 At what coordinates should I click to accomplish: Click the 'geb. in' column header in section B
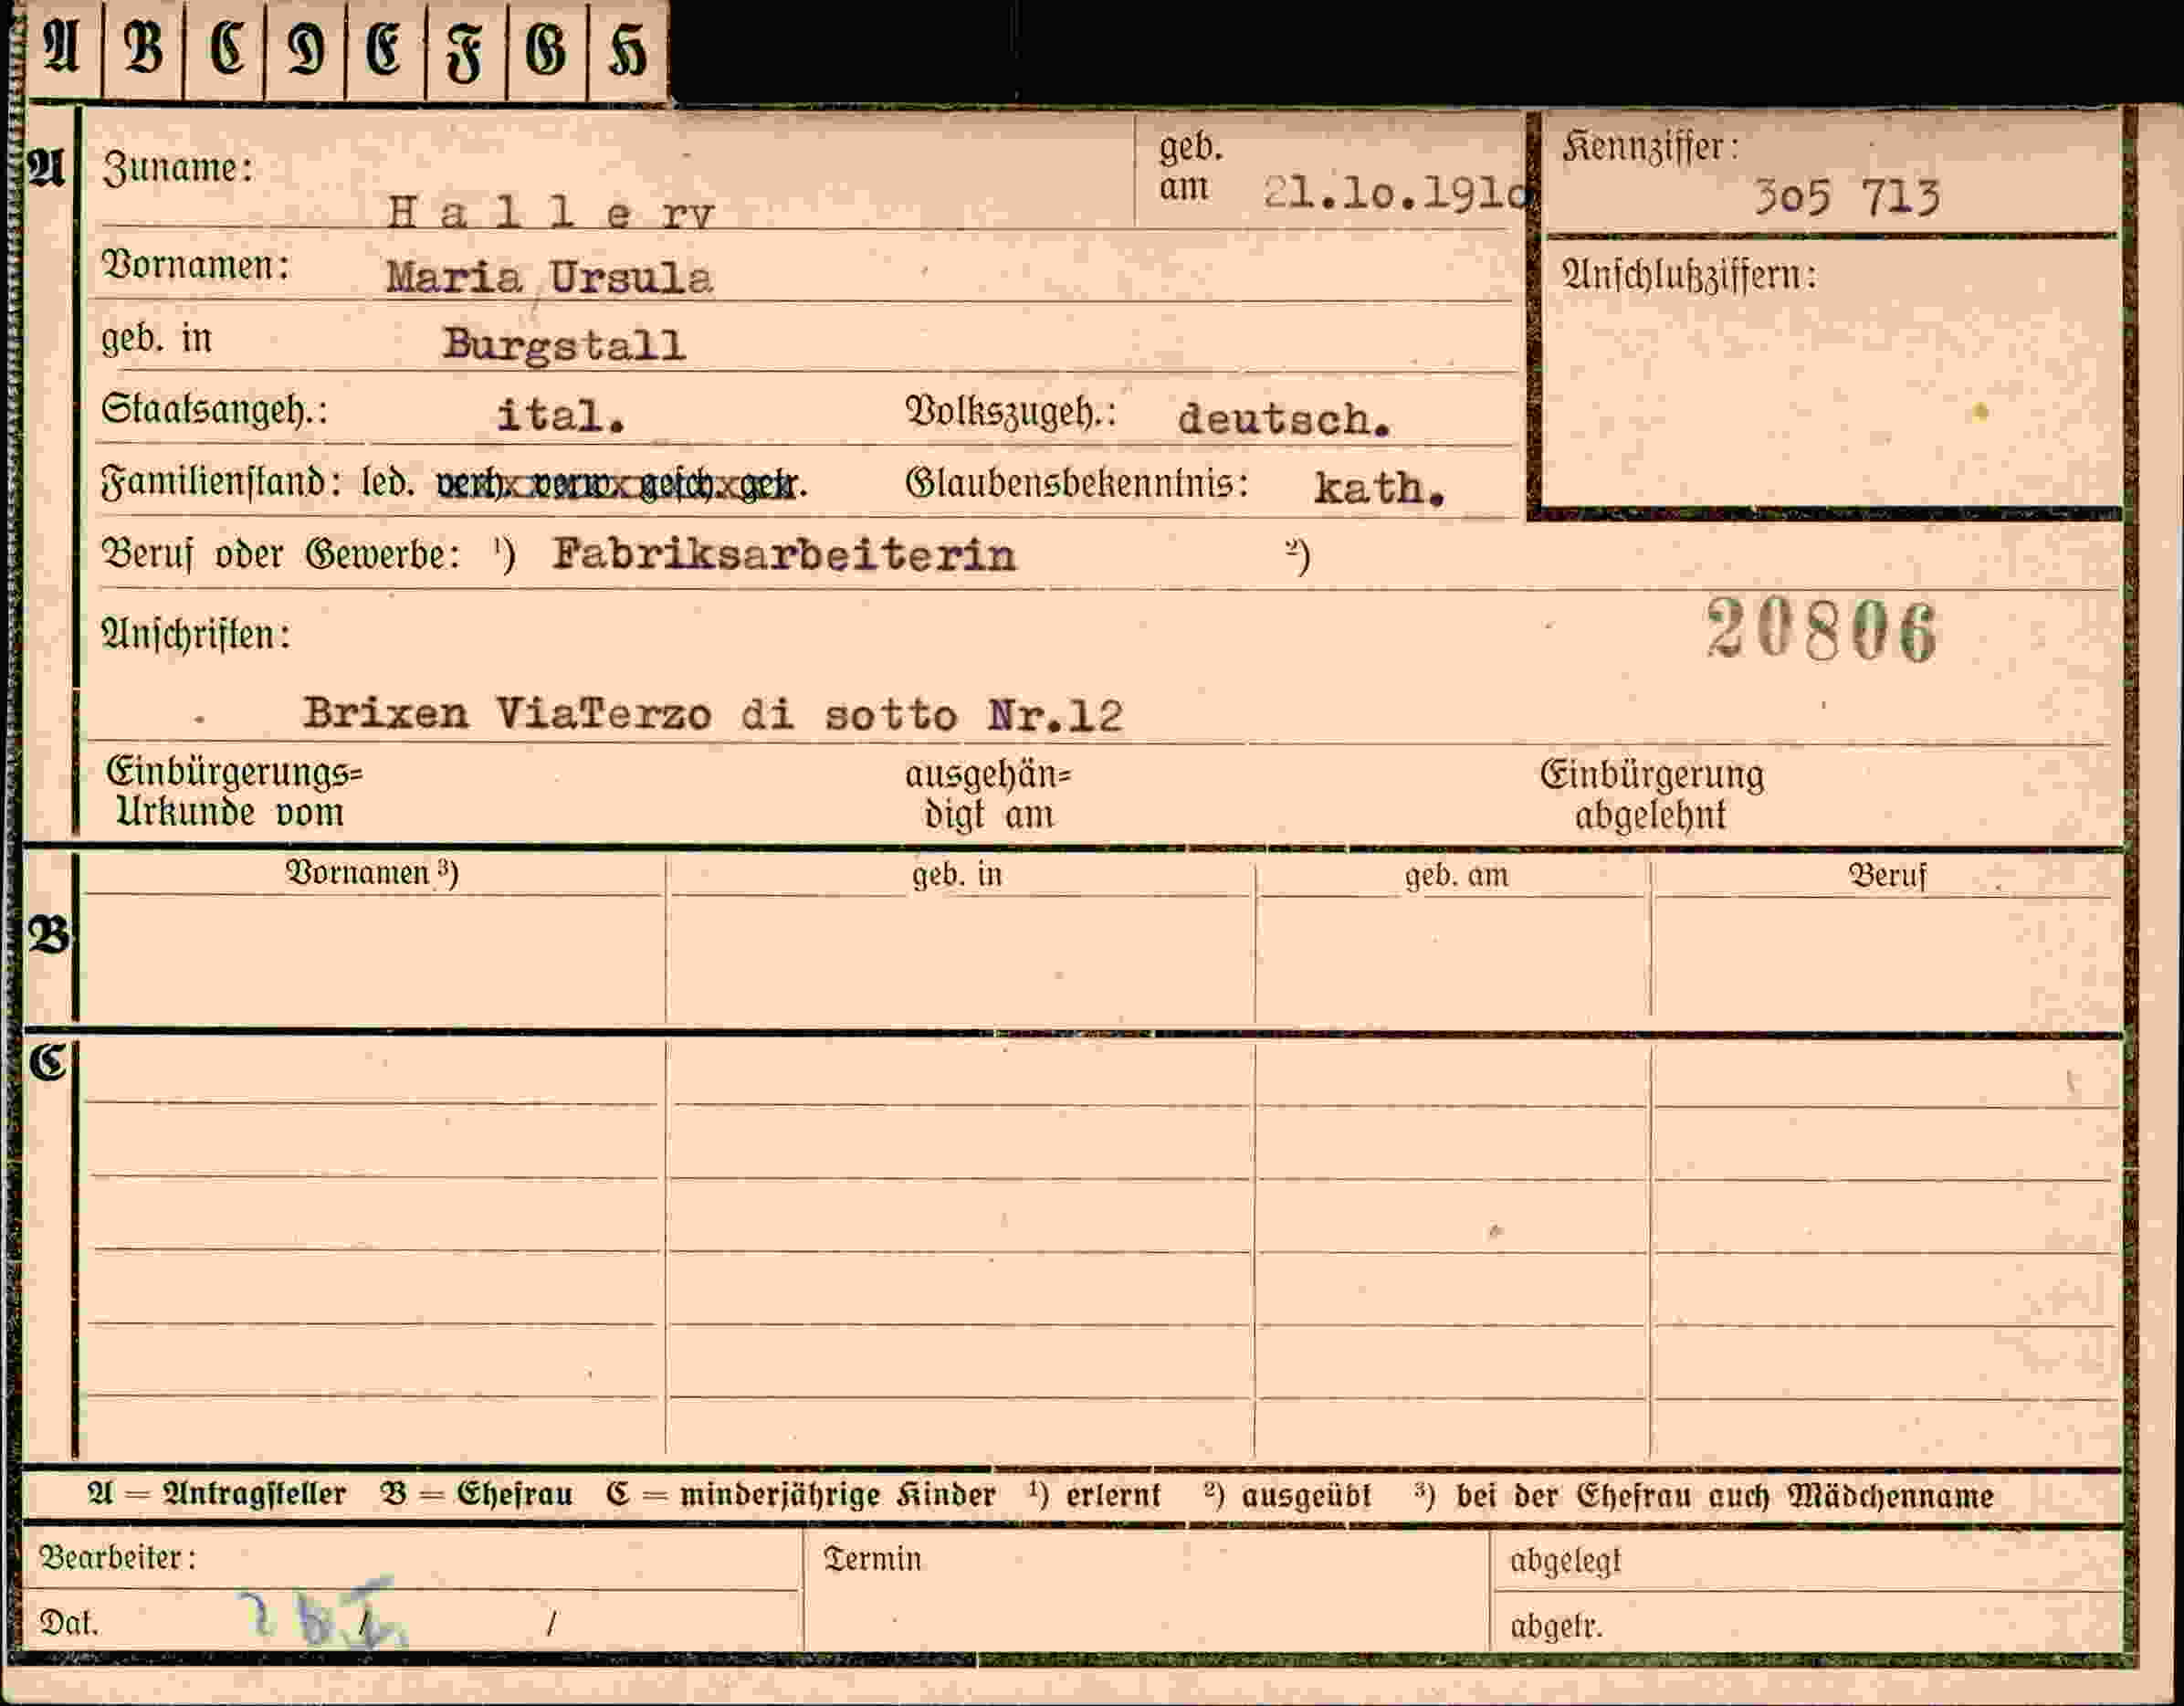pos(957,875)
